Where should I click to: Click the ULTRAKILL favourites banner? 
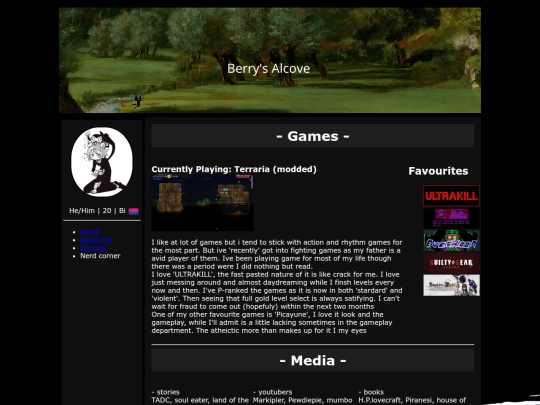point(451,196)
